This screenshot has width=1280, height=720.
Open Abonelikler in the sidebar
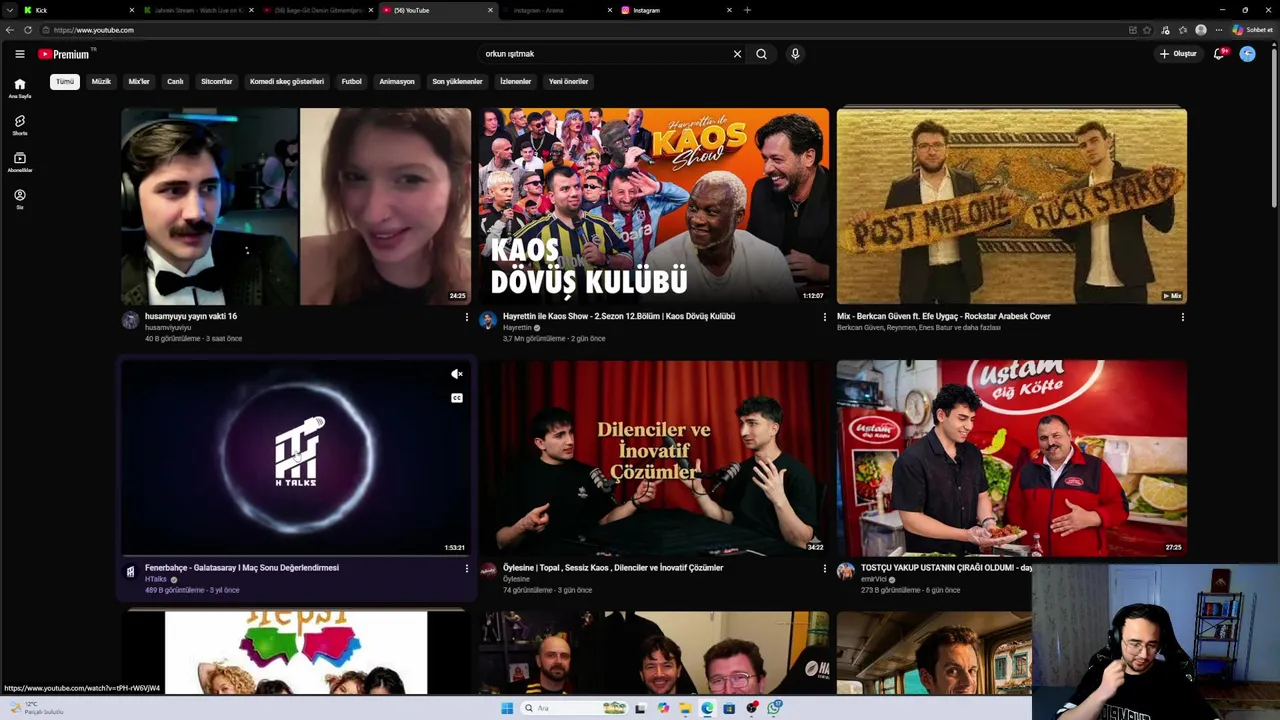tap(19, 162)
